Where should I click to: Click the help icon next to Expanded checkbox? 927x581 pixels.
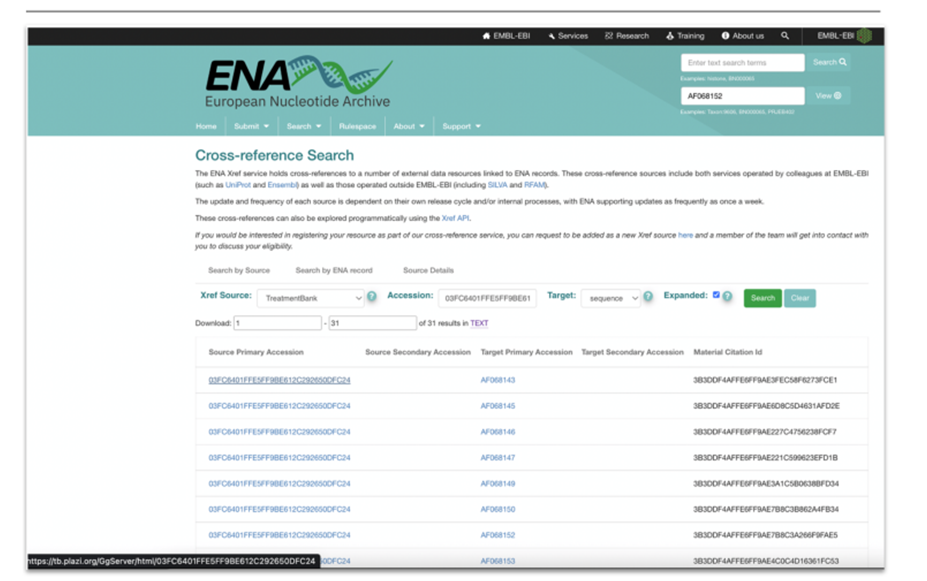tap(727, 296)
